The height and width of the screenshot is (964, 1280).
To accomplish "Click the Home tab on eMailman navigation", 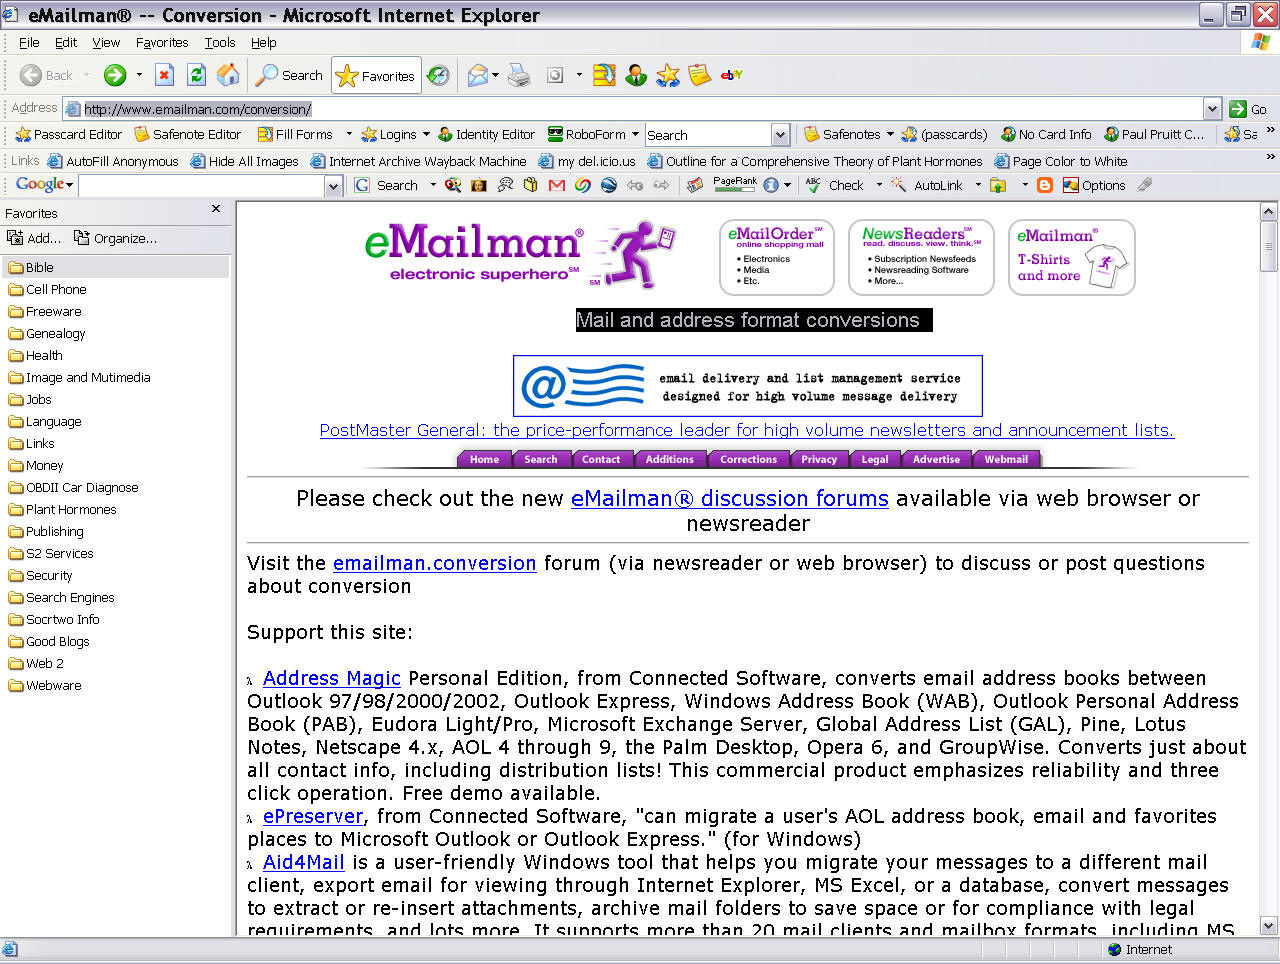I will pyautogui.click(x=484, y=459).
